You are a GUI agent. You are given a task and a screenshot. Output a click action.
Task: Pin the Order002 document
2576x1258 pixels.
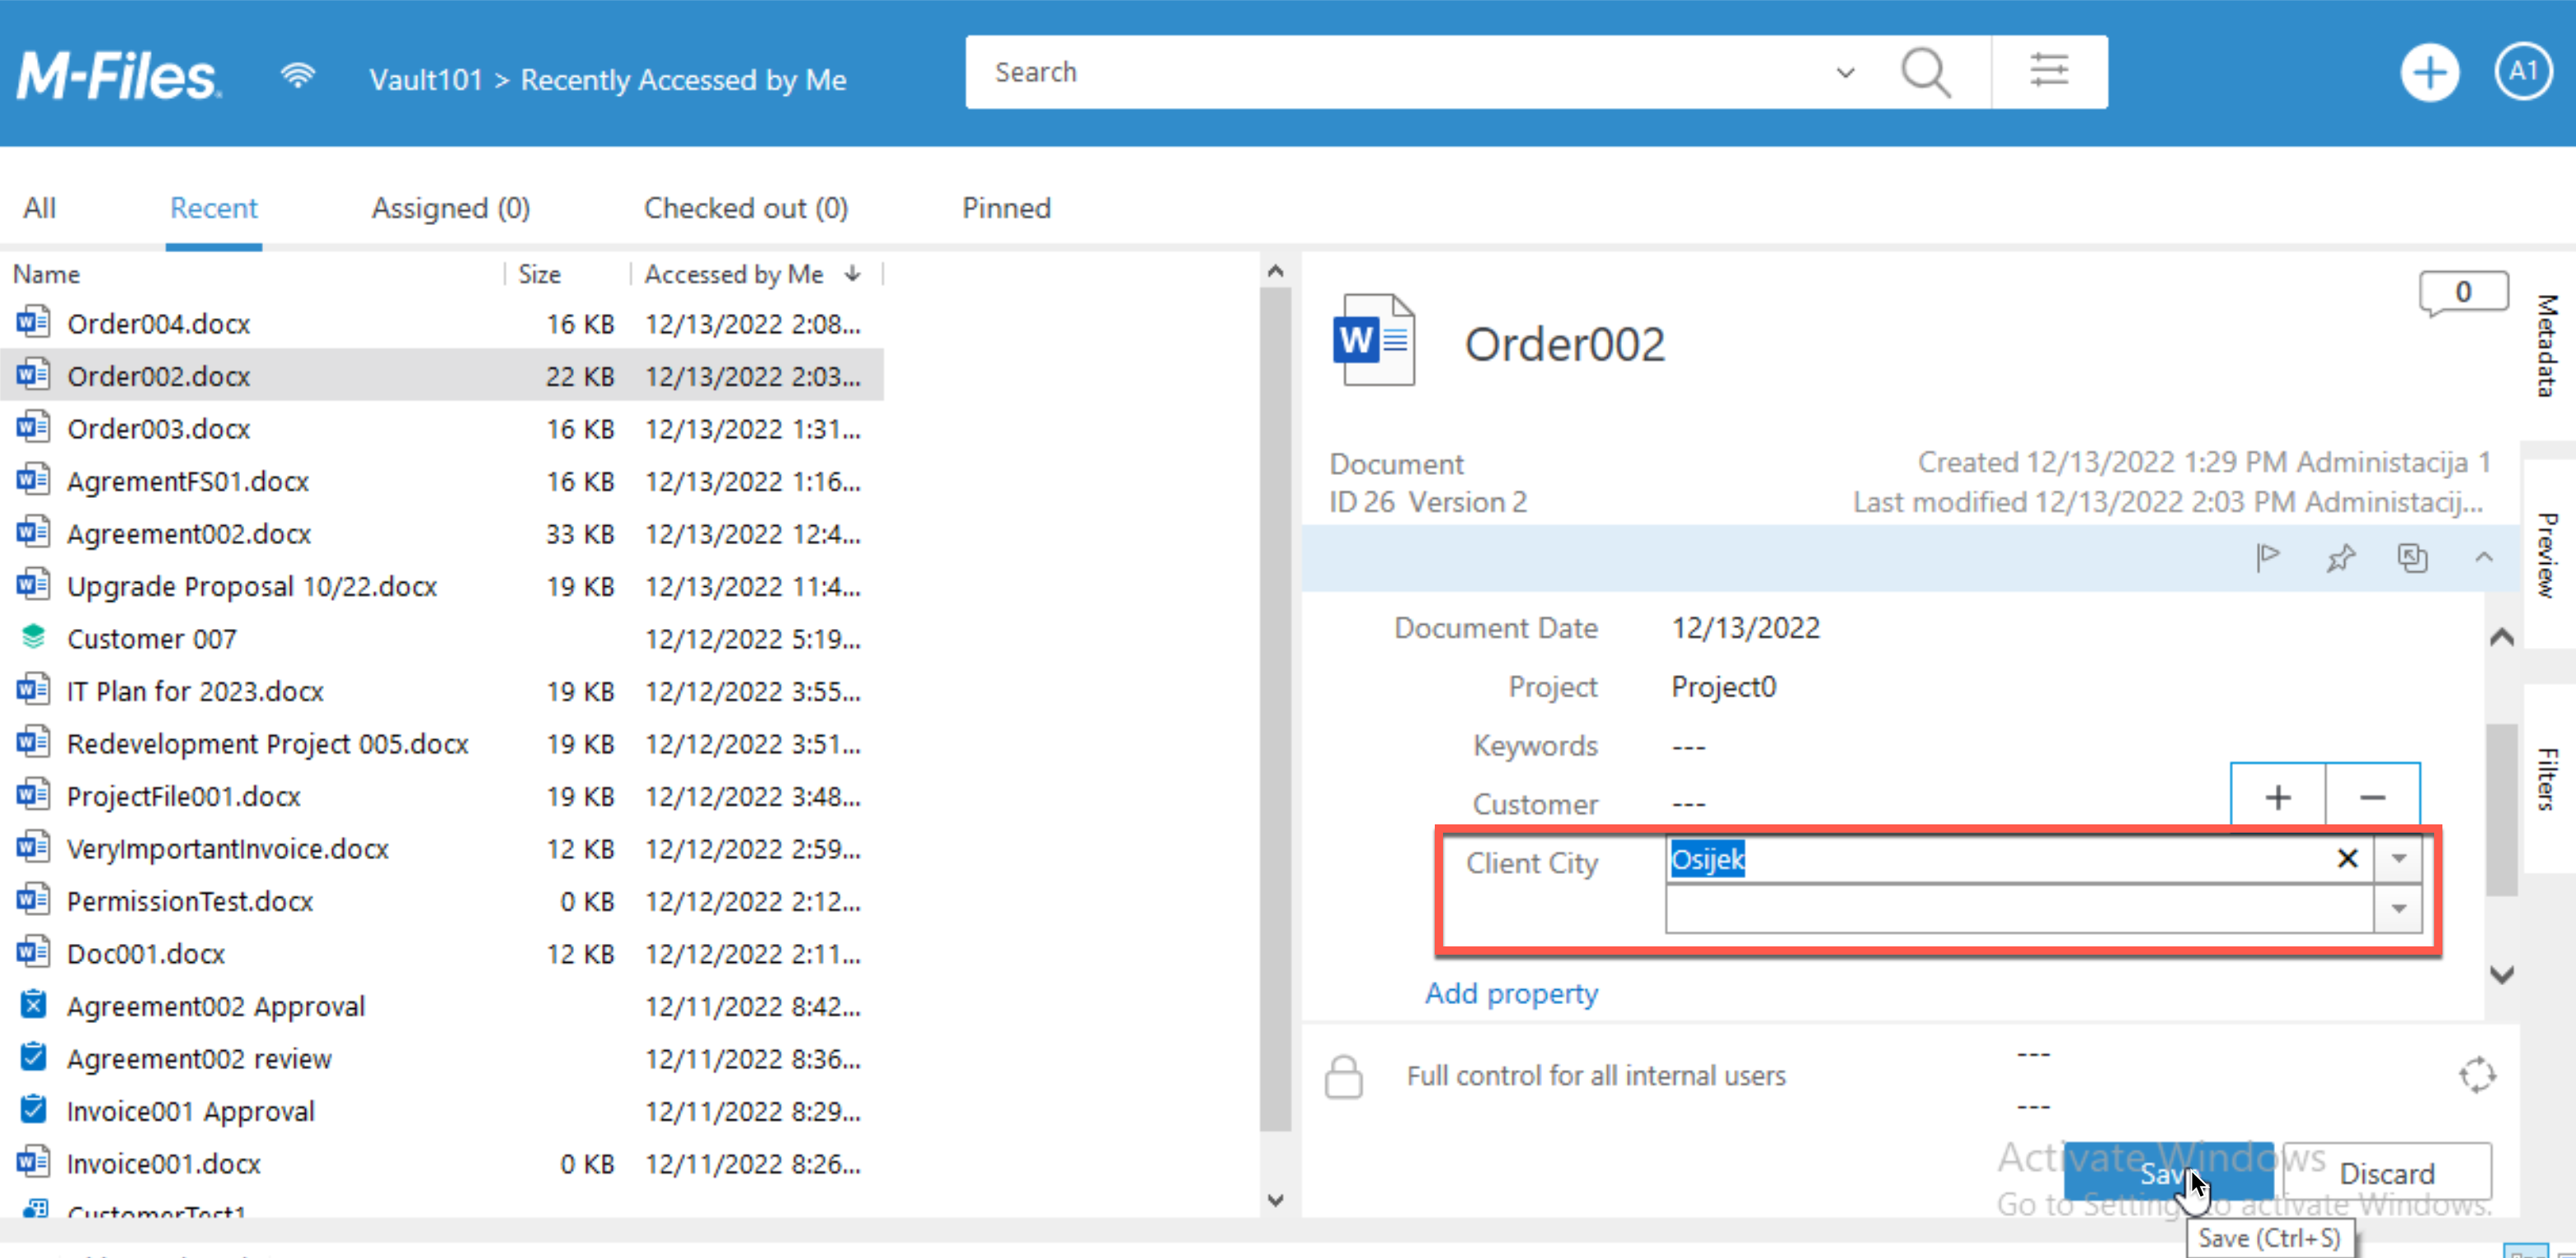[2340, 557]
